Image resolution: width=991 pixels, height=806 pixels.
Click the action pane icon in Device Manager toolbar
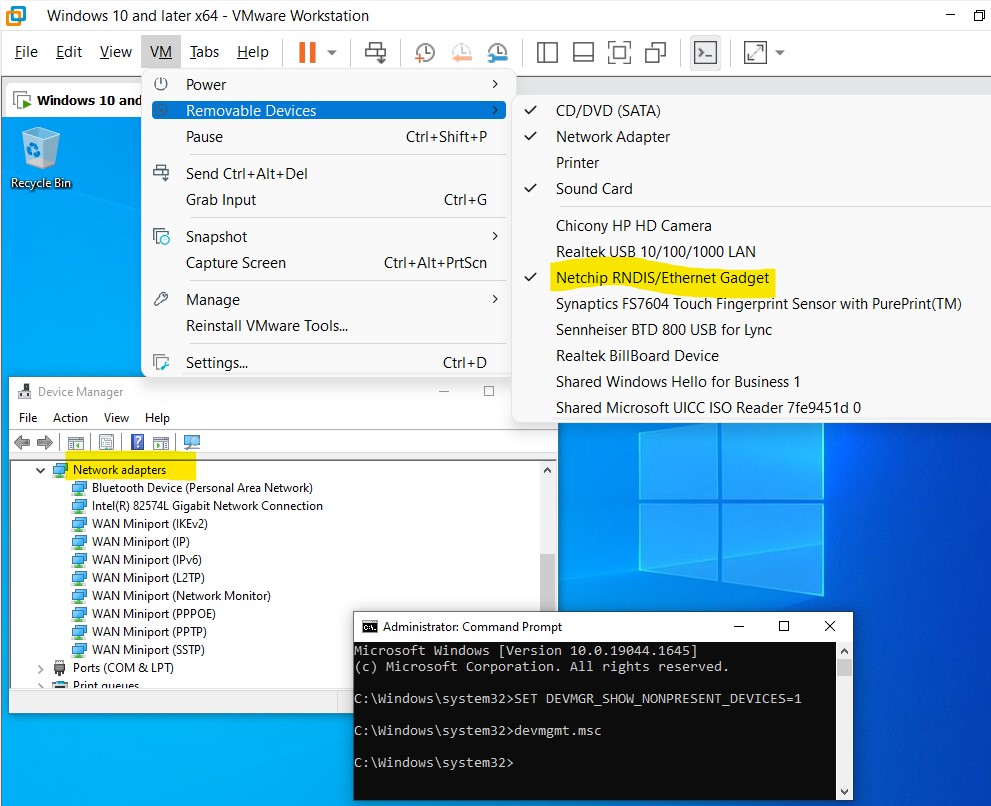161,443
